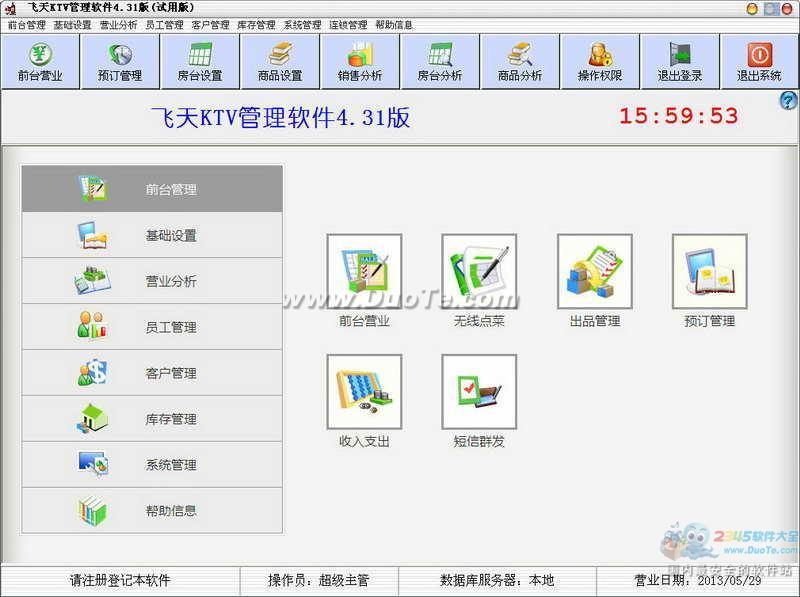Open the 出品管理 module icon

pyautogui.click(x=595, y=271)
